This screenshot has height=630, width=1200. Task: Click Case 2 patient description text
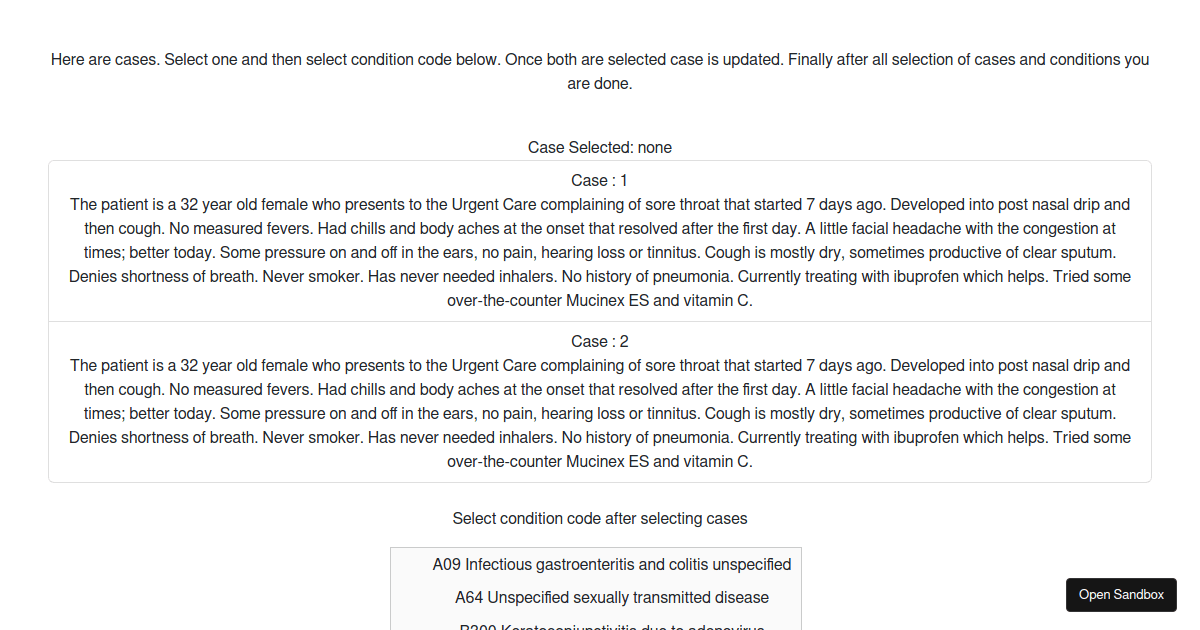[600, 413]
